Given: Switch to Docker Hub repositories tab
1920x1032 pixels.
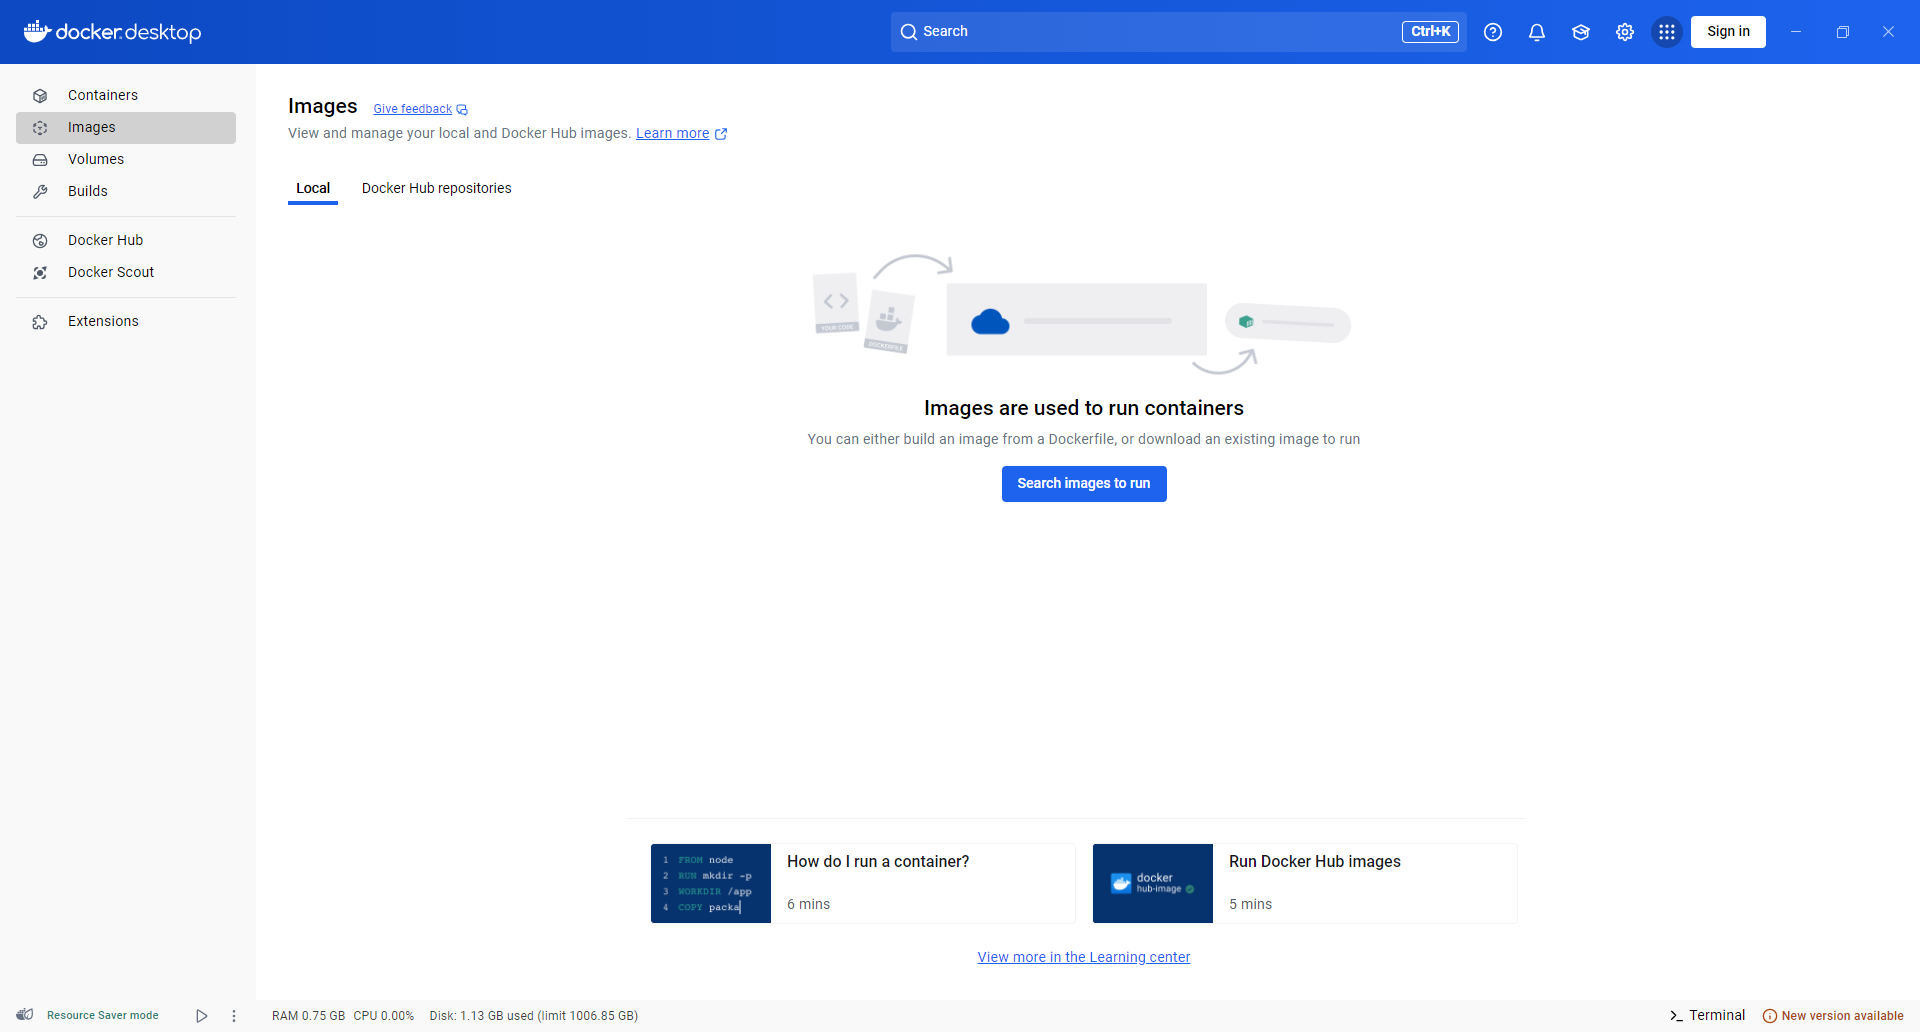Looking at the screenshot, I should pos(436,188).
